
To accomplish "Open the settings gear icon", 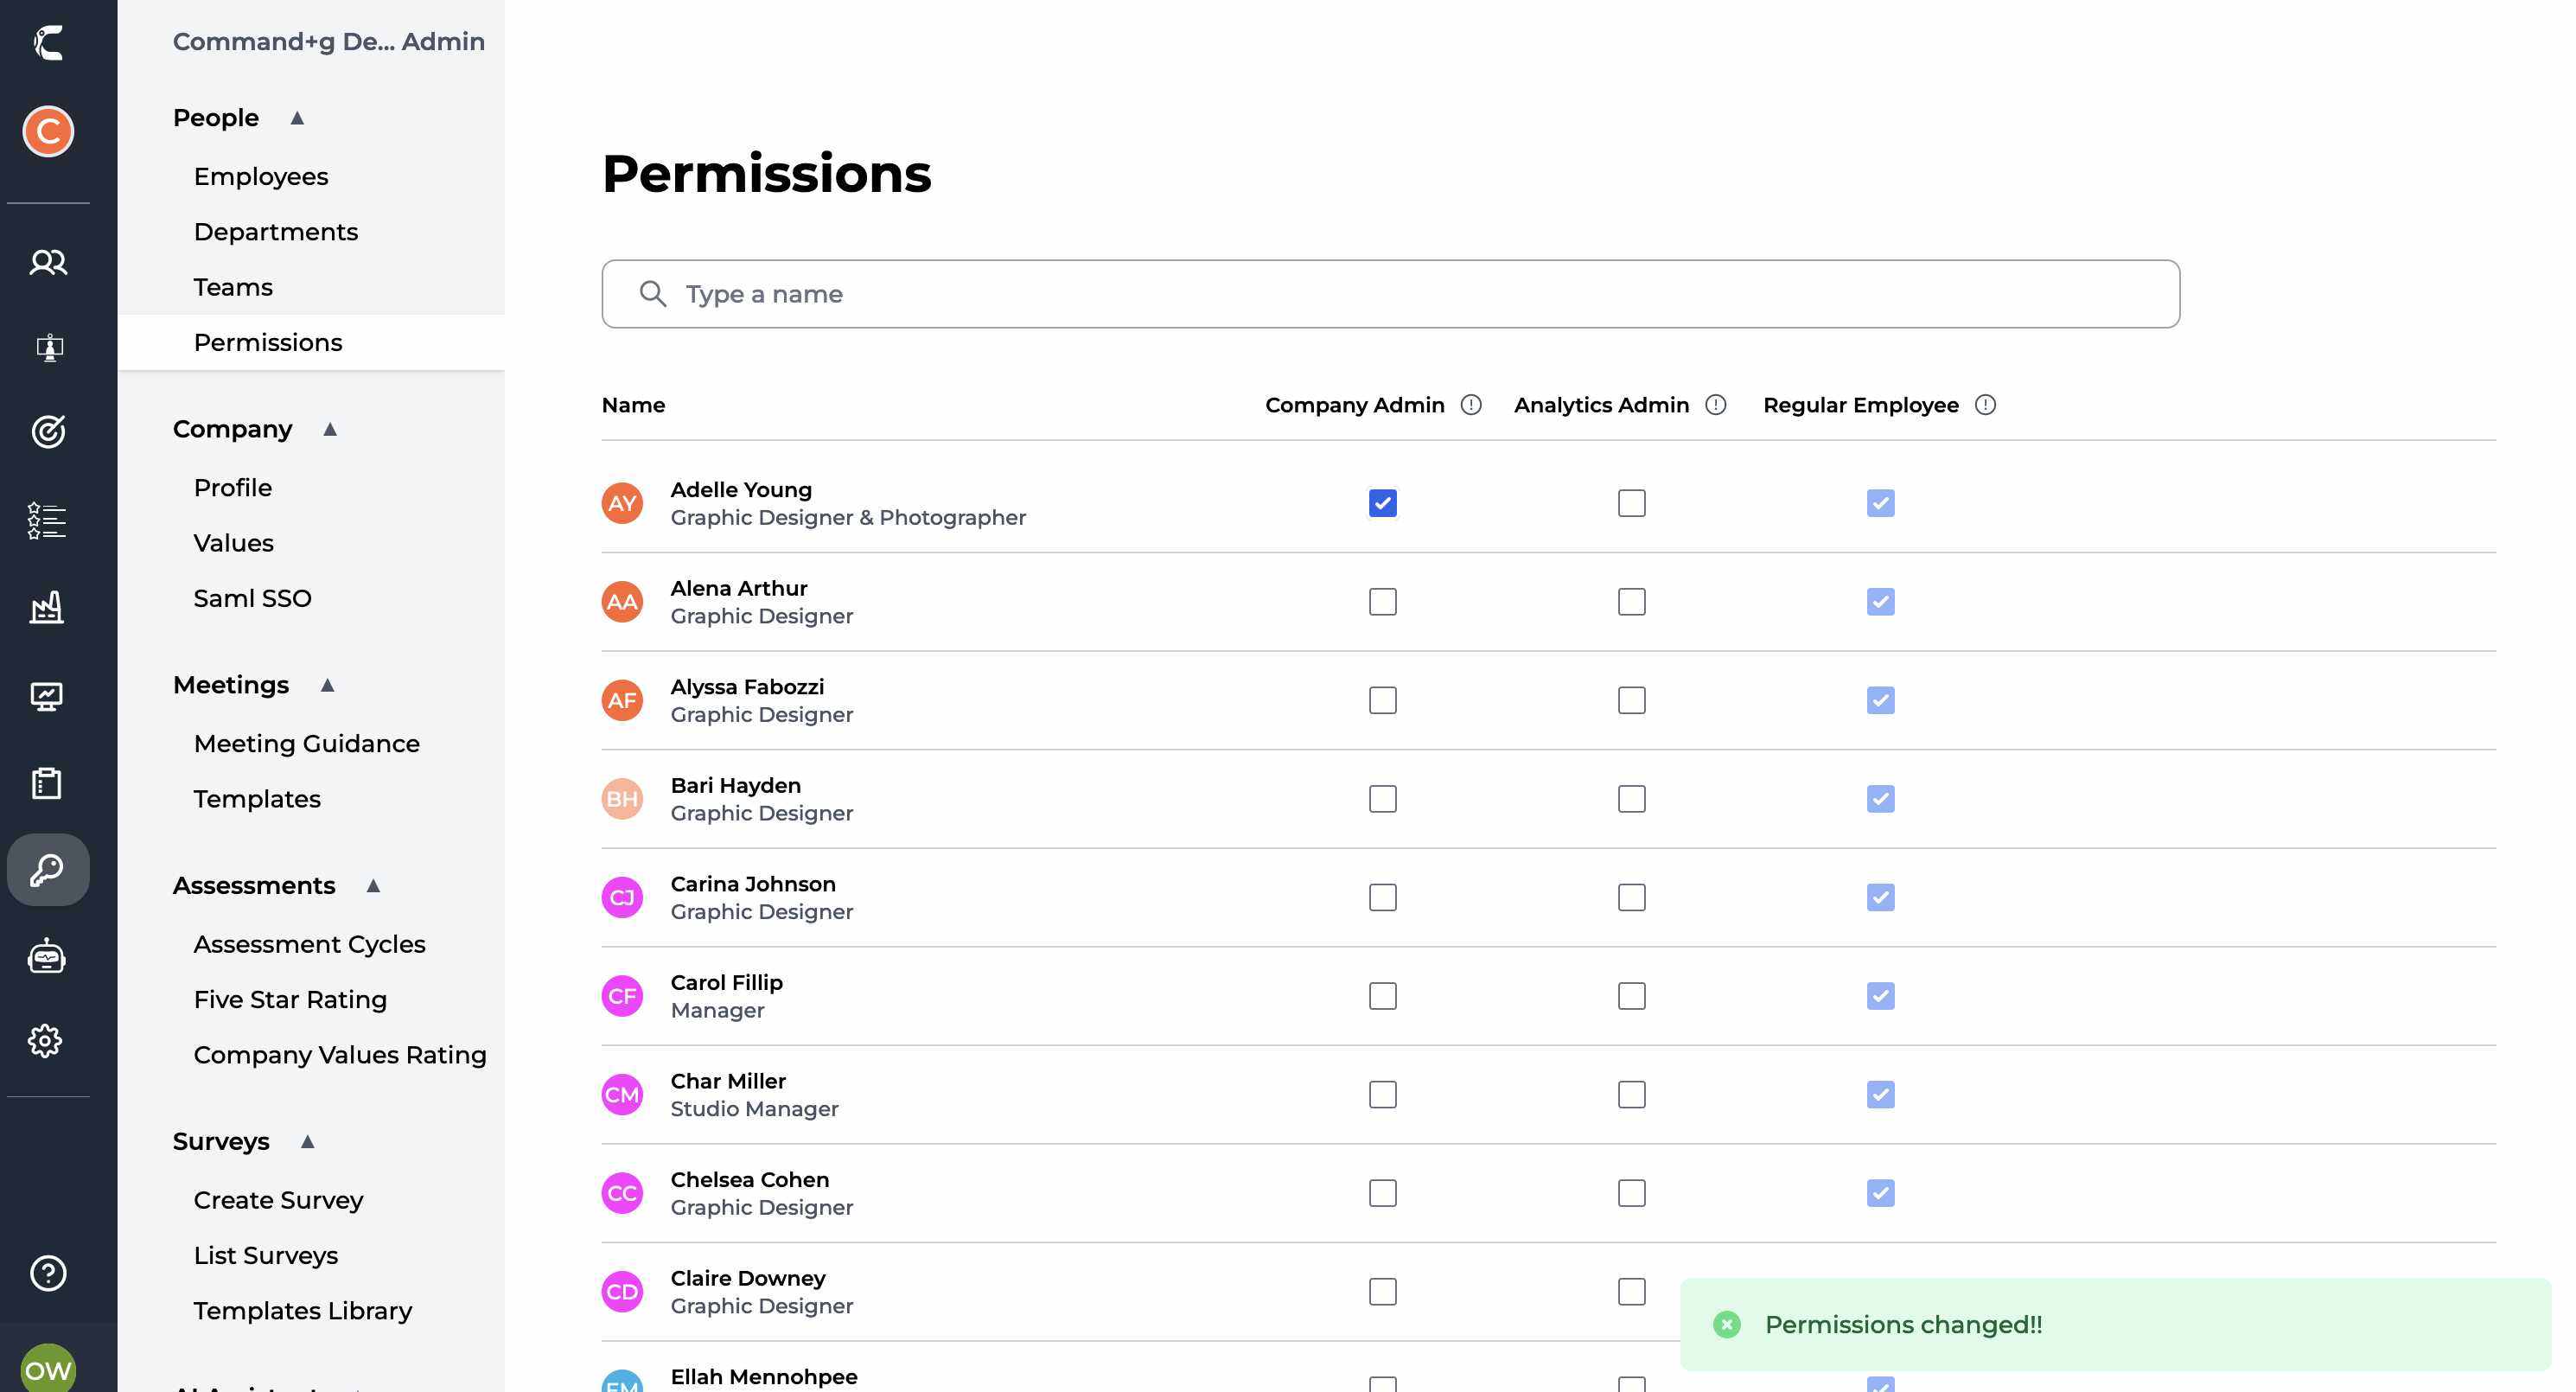I will (x=45, y=1041).
